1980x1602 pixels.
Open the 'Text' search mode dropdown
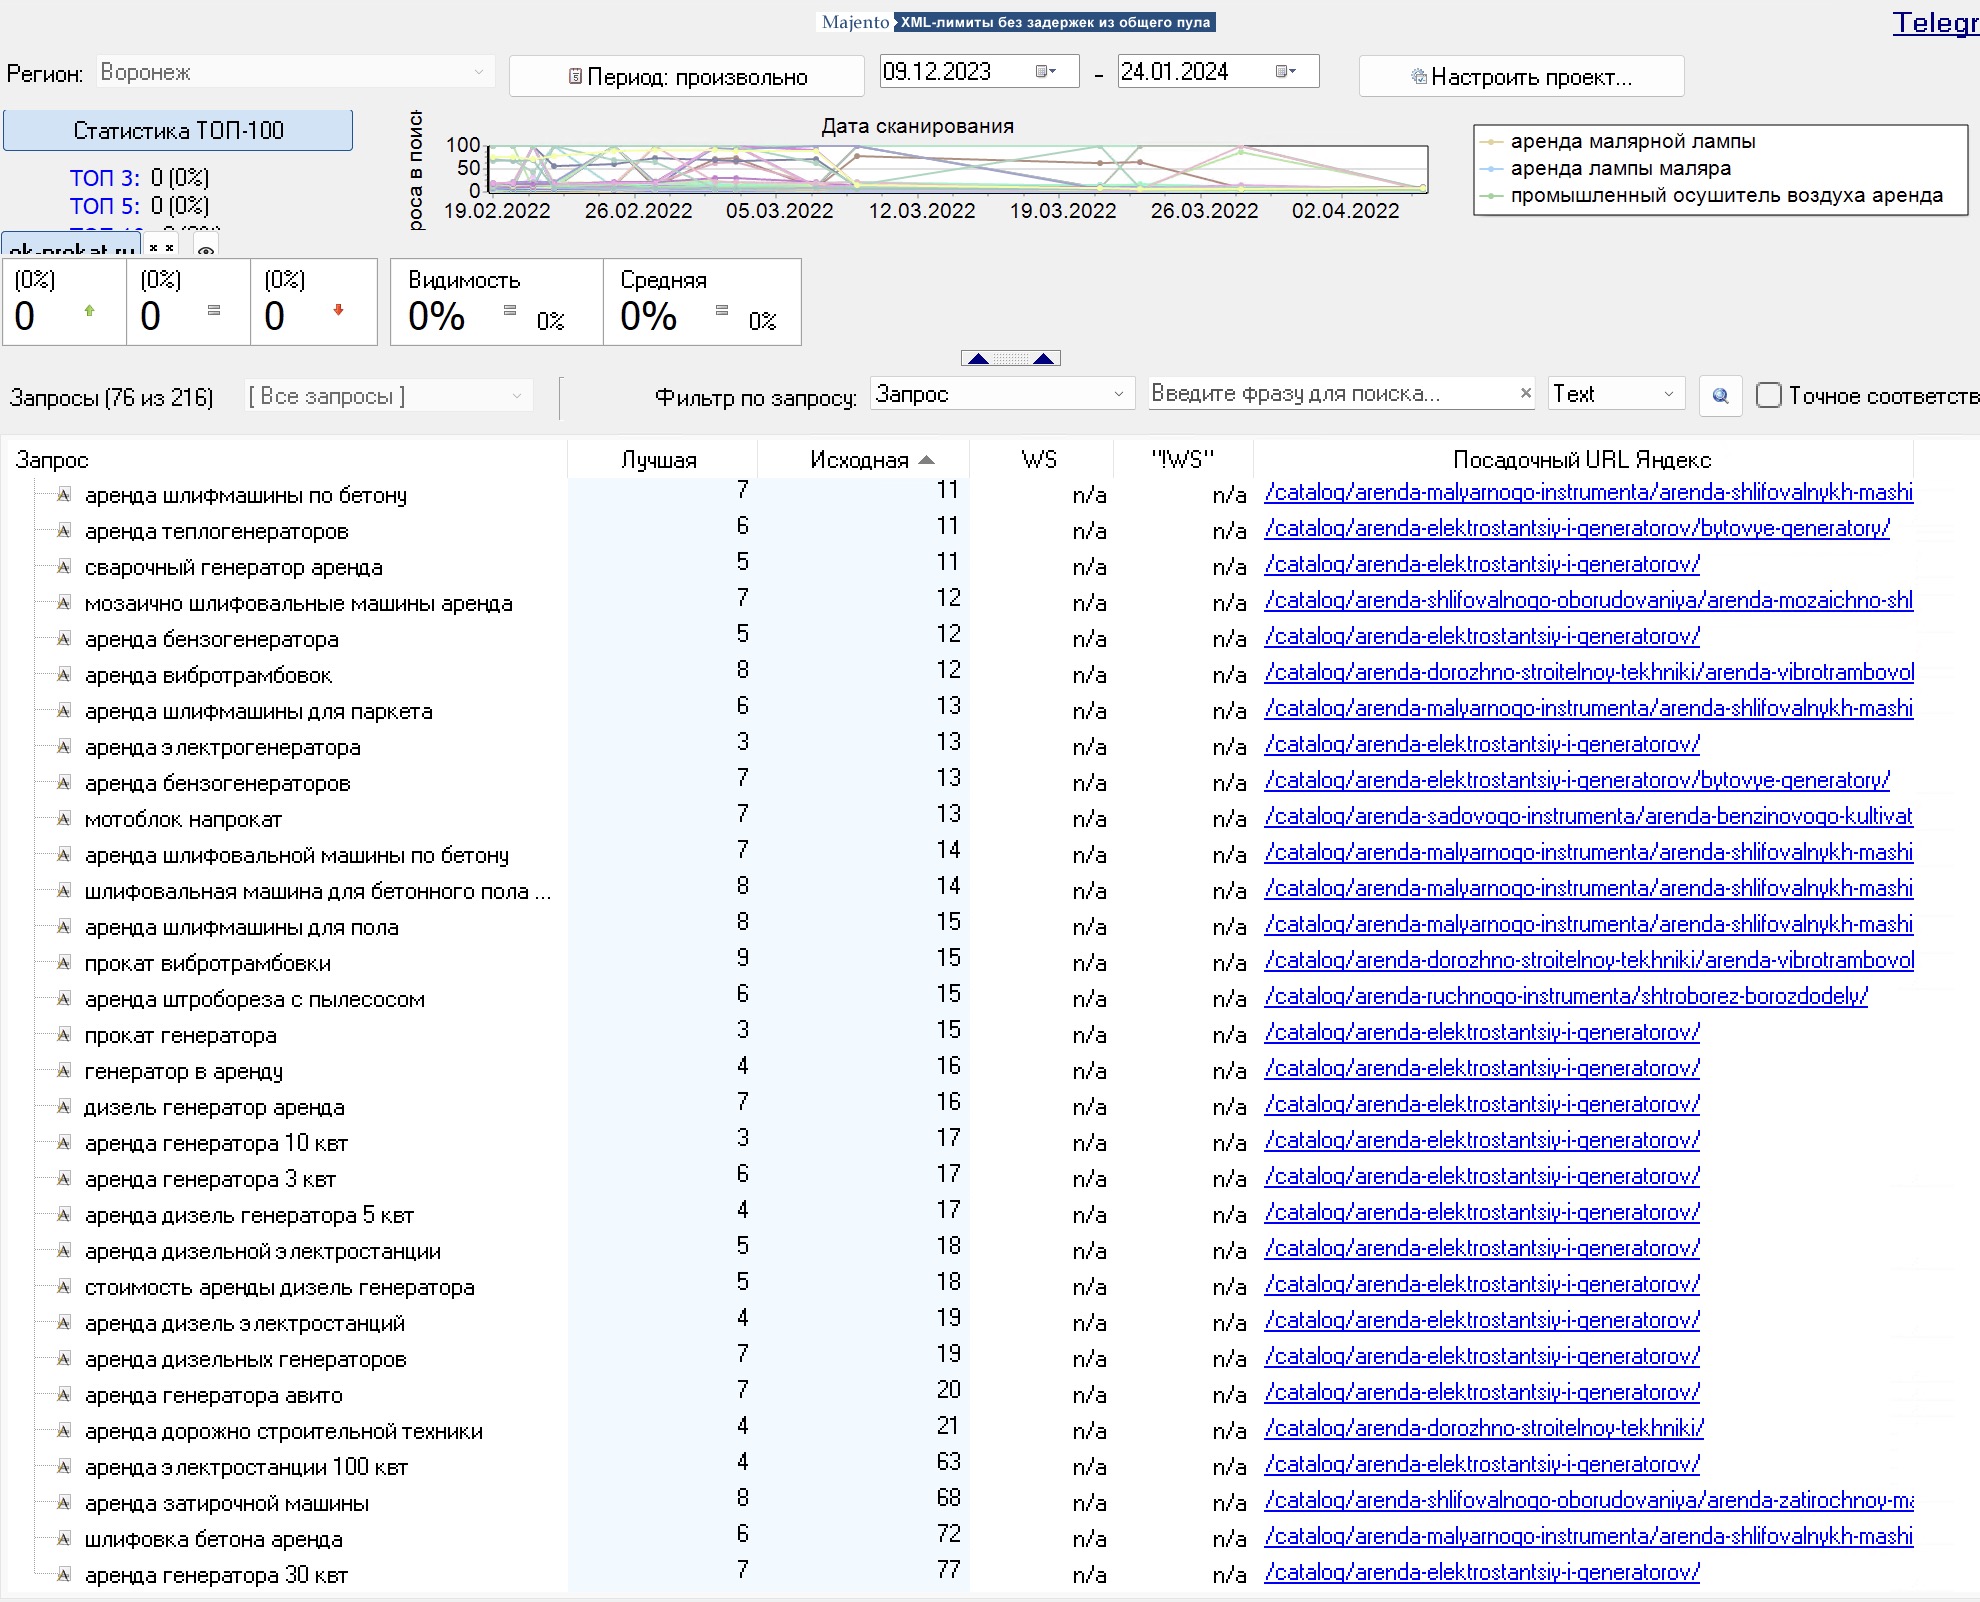click(x=1615, y=394)
